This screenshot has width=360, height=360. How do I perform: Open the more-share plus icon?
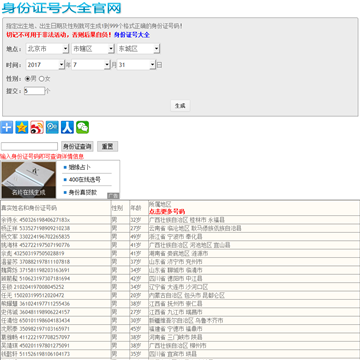click(x=7, y=127)
